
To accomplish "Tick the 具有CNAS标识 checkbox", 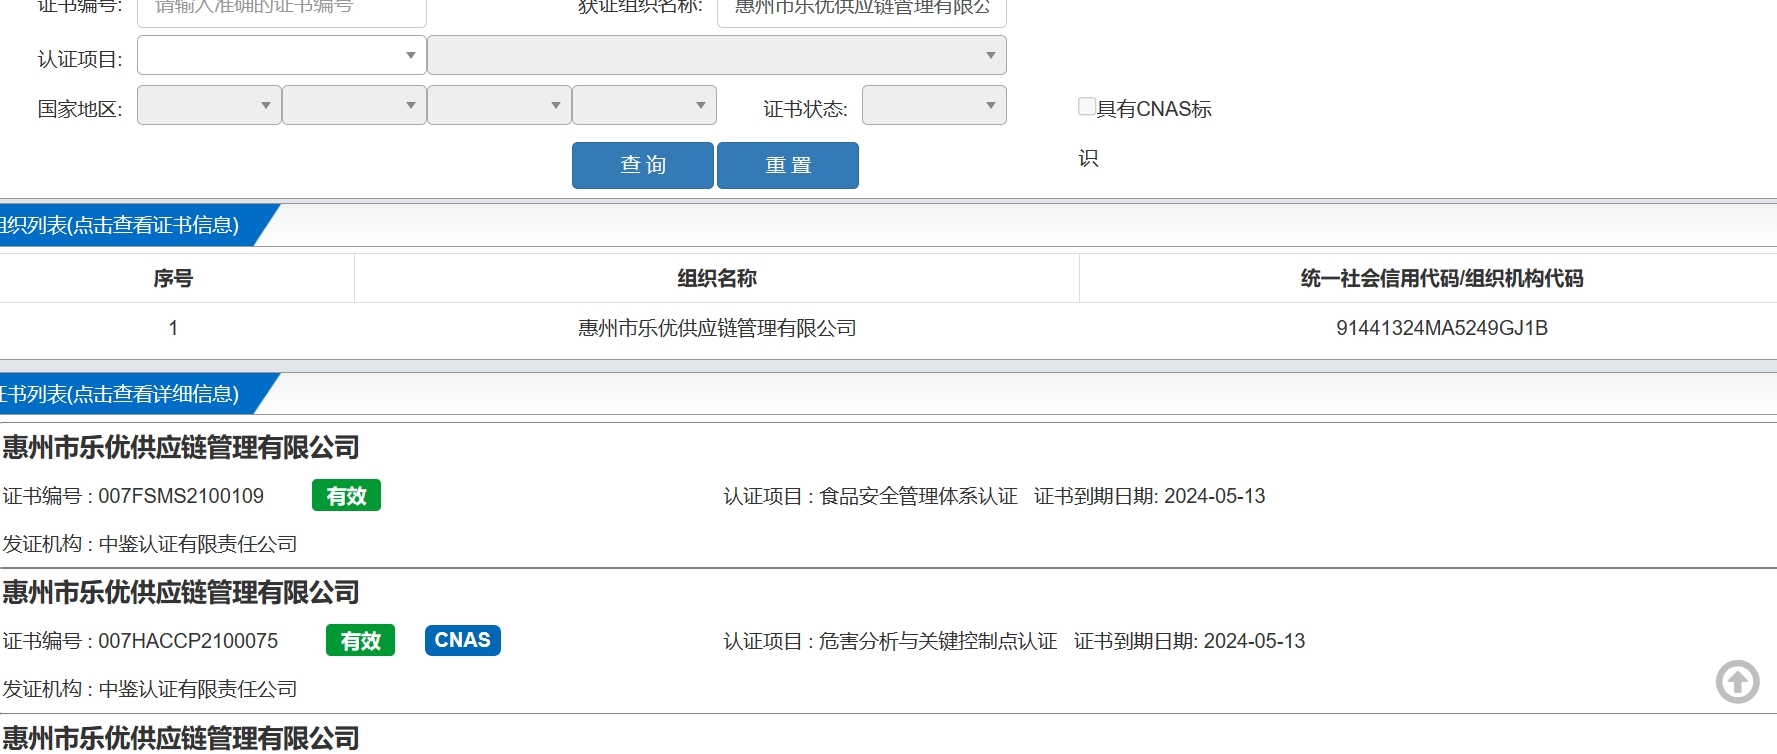I will point(1087,106).
